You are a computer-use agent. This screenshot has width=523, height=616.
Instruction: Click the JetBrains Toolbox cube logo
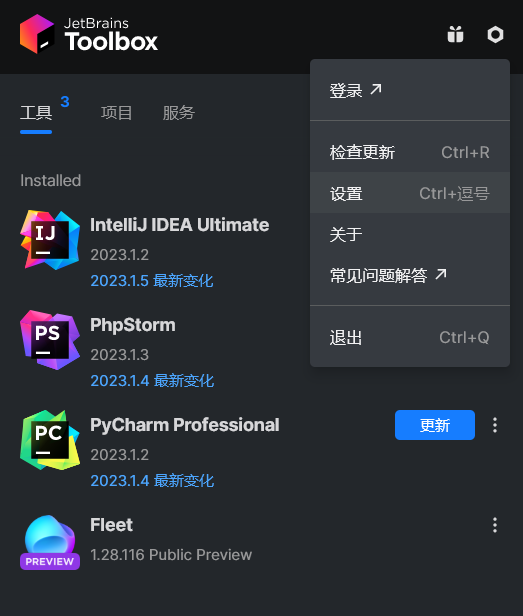click(37, 34)
